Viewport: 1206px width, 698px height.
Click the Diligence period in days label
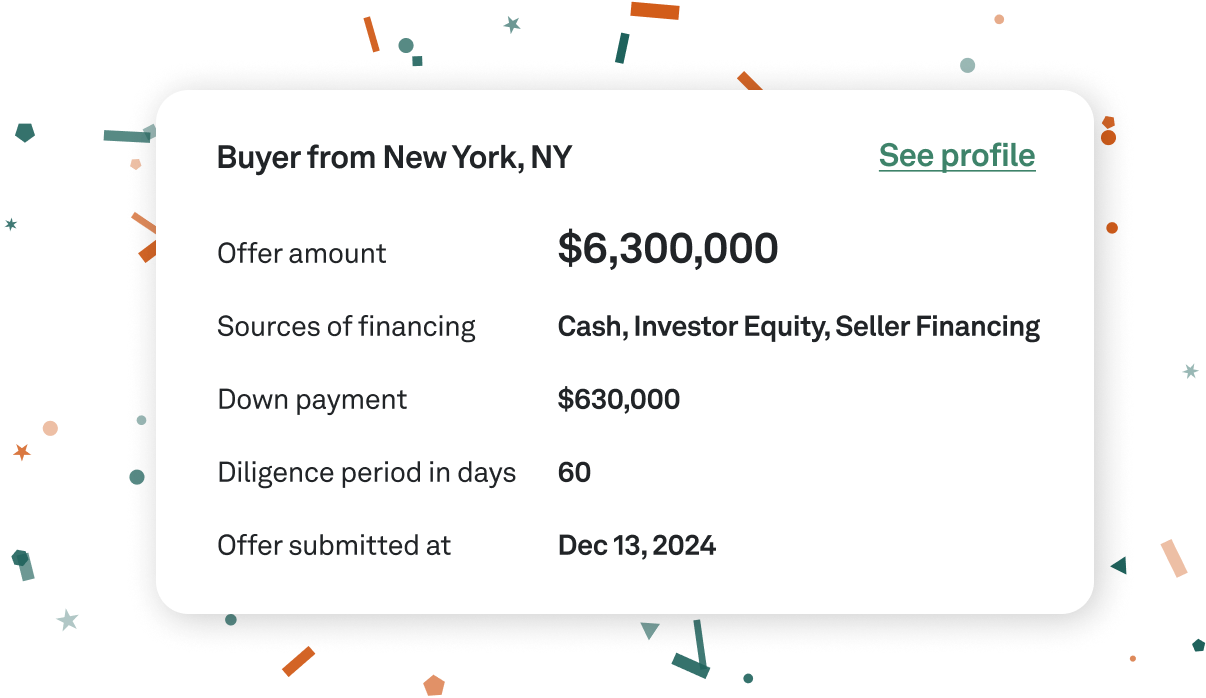coord(366,473)
